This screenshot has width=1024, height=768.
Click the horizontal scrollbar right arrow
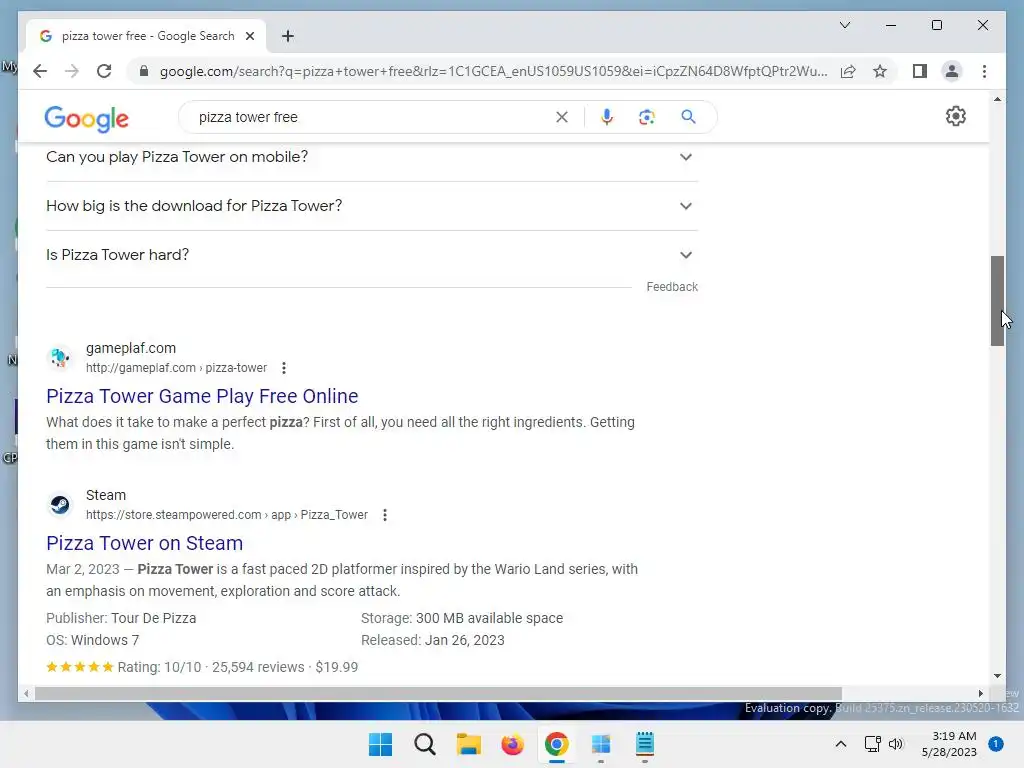980,694
